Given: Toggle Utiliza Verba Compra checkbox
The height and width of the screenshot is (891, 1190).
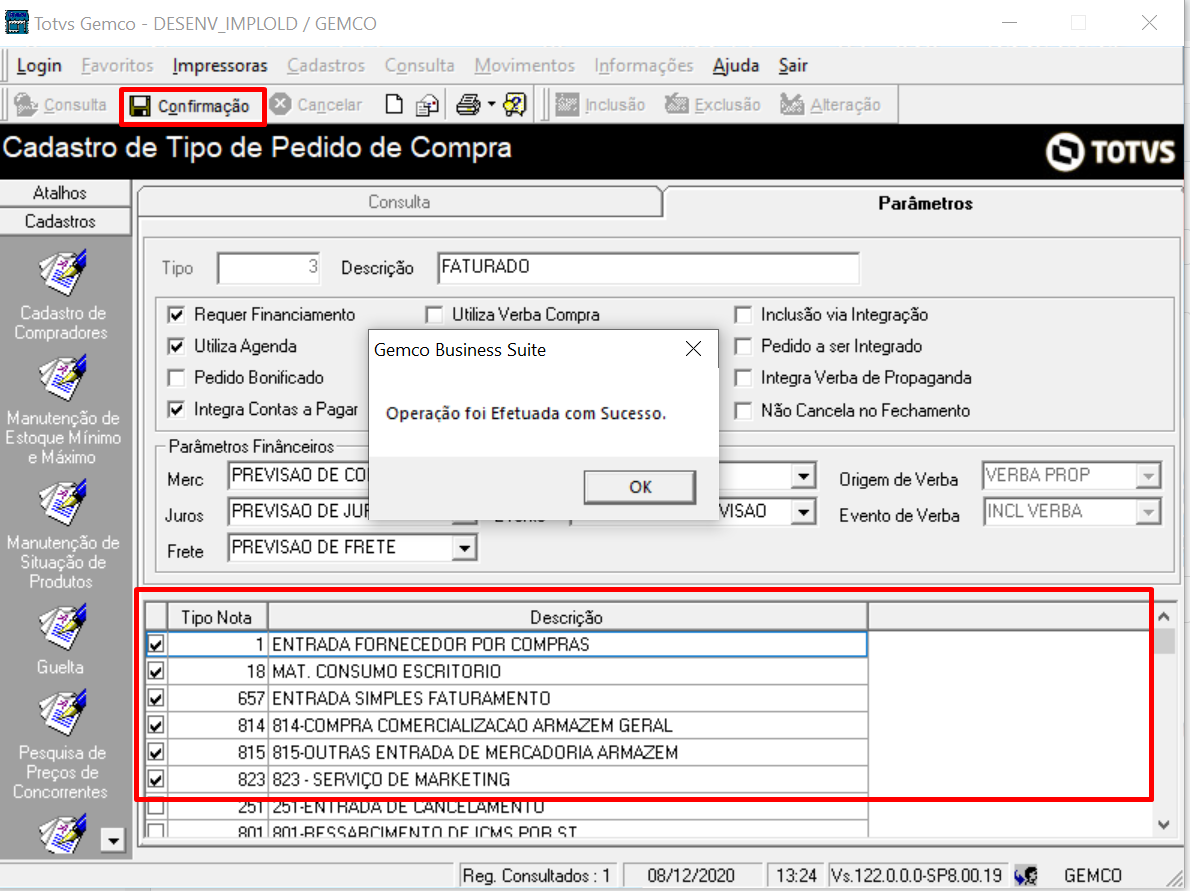Looking at the screenshot, I should 434,314.
